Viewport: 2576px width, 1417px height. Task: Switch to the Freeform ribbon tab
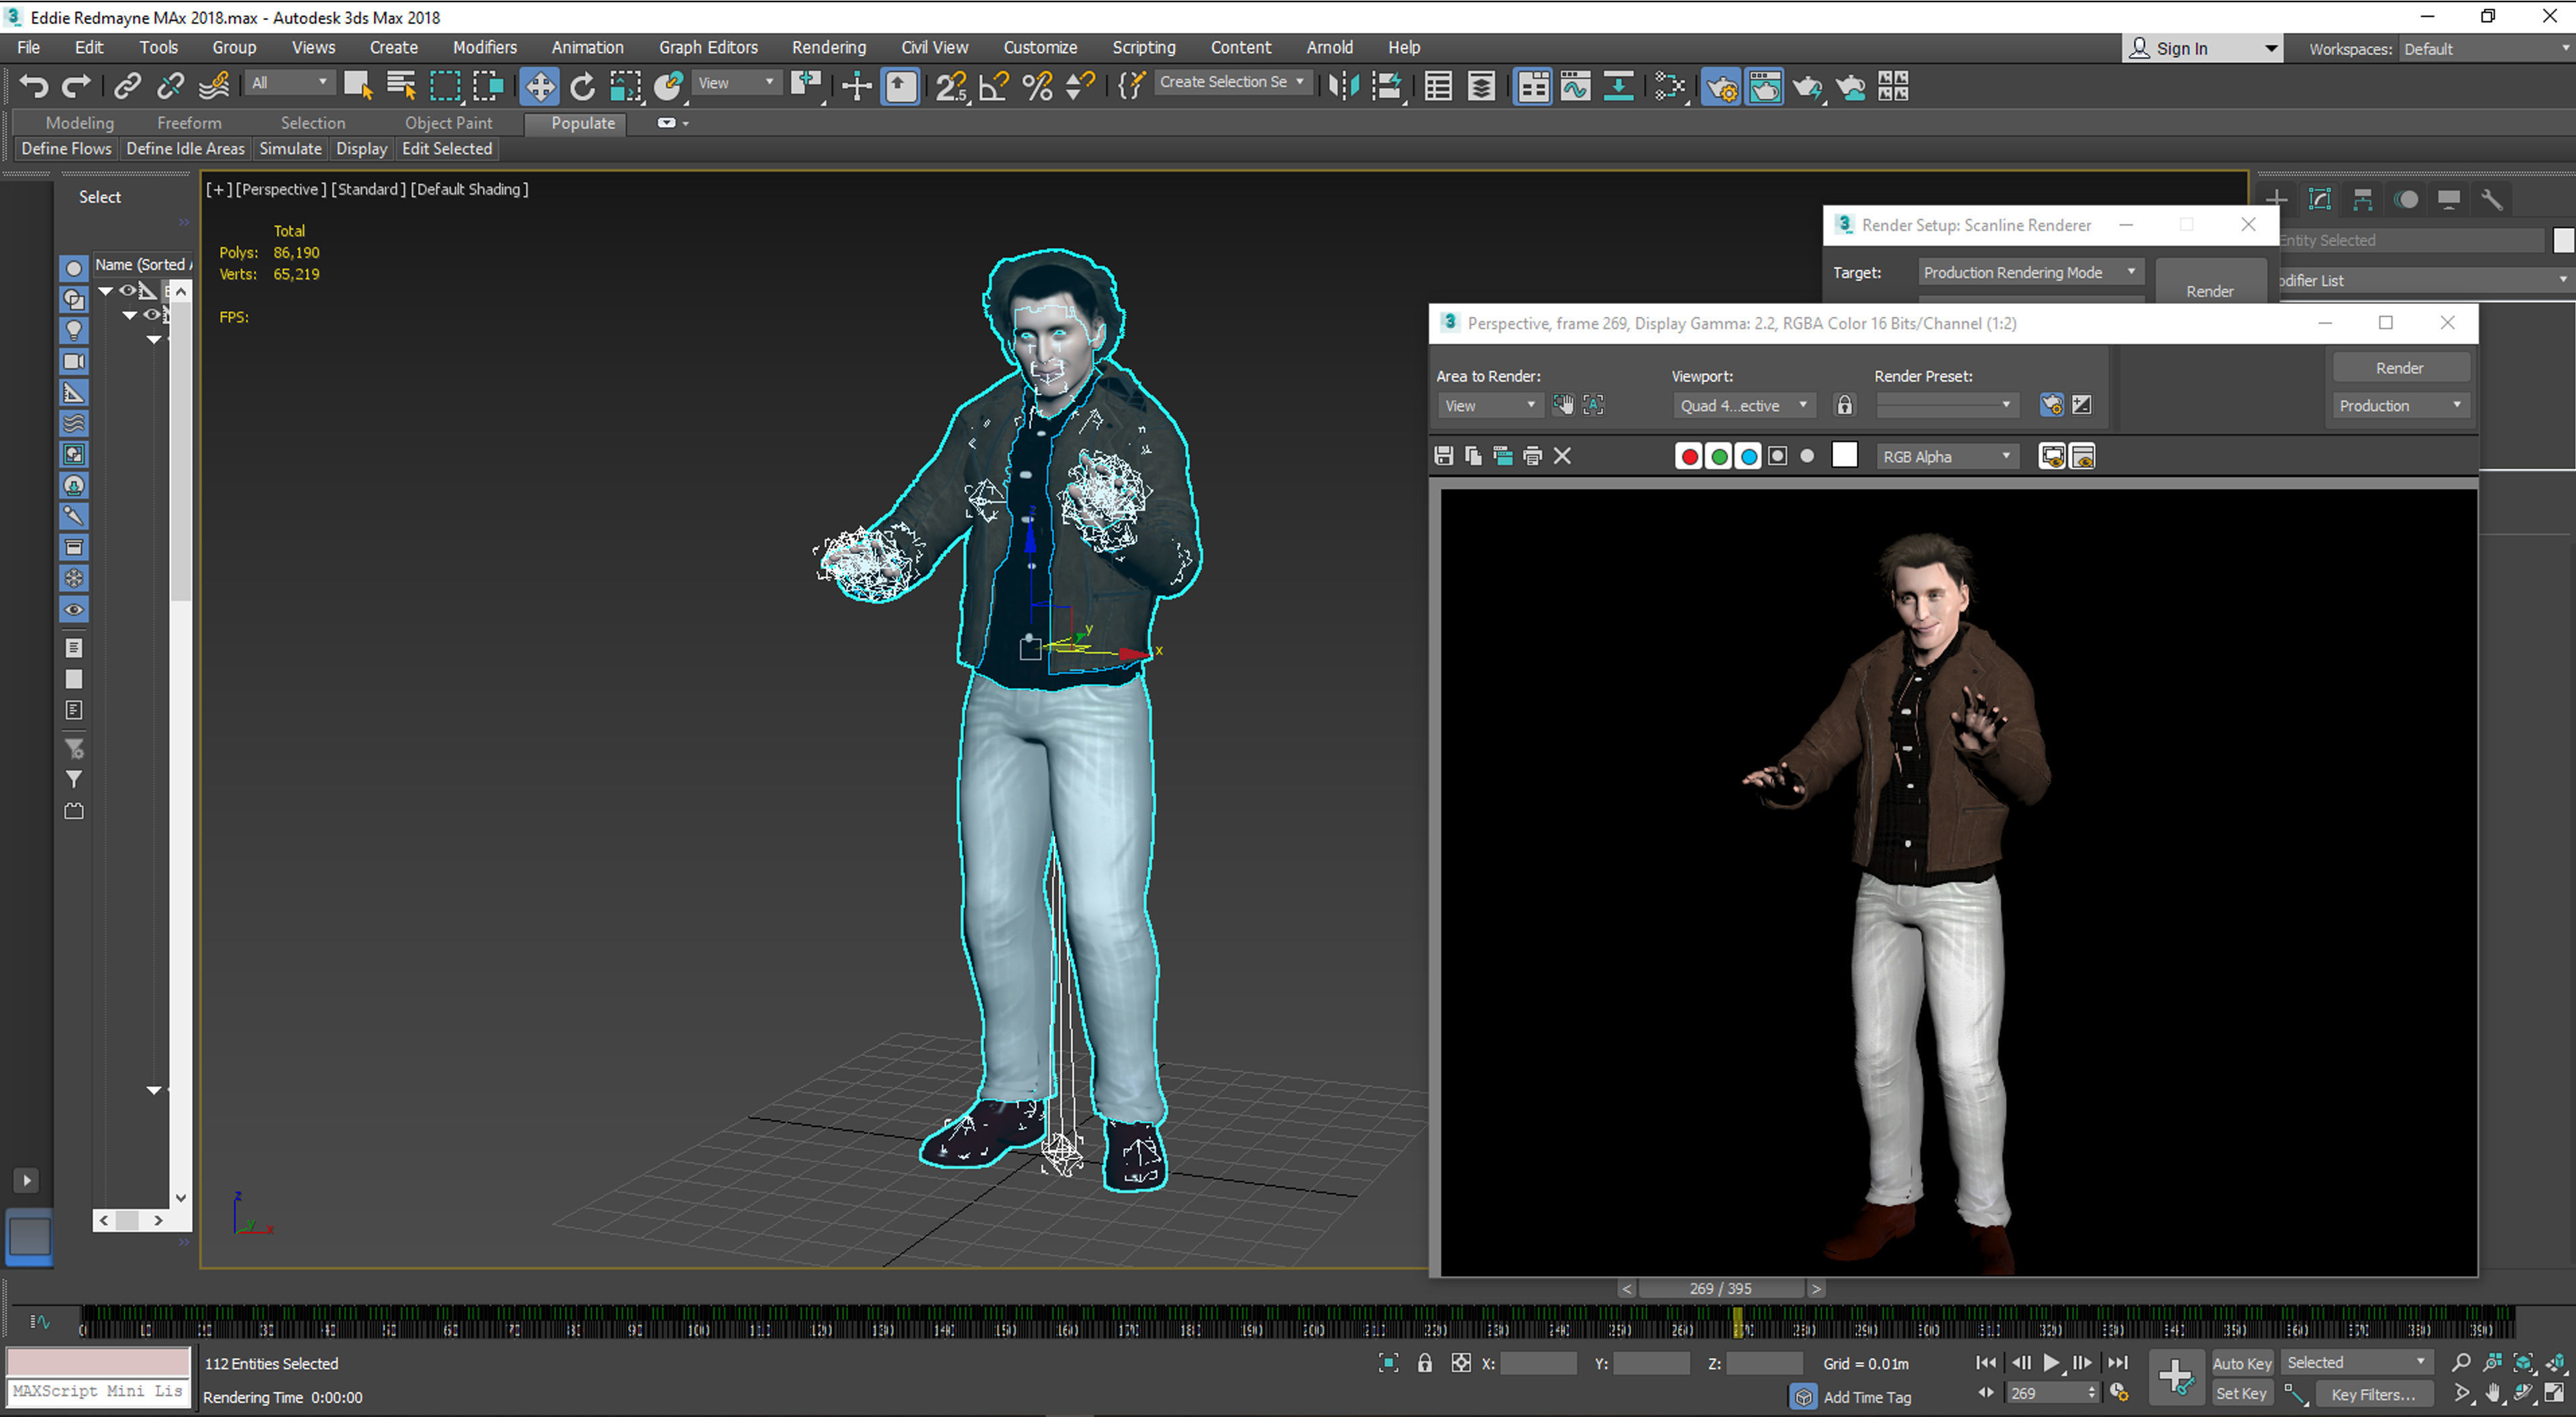click(189, 123)
